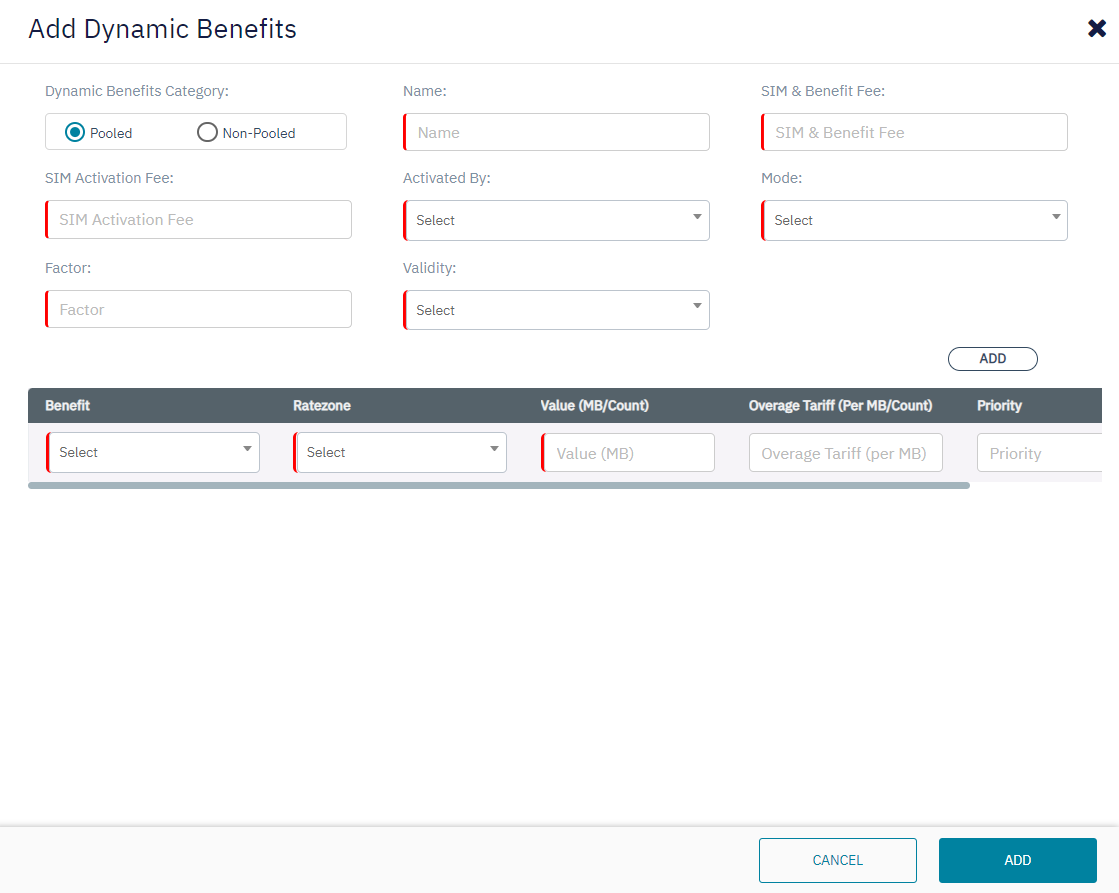Click the Value (MB) input field
1119x893 pixels.
(628, 453)
